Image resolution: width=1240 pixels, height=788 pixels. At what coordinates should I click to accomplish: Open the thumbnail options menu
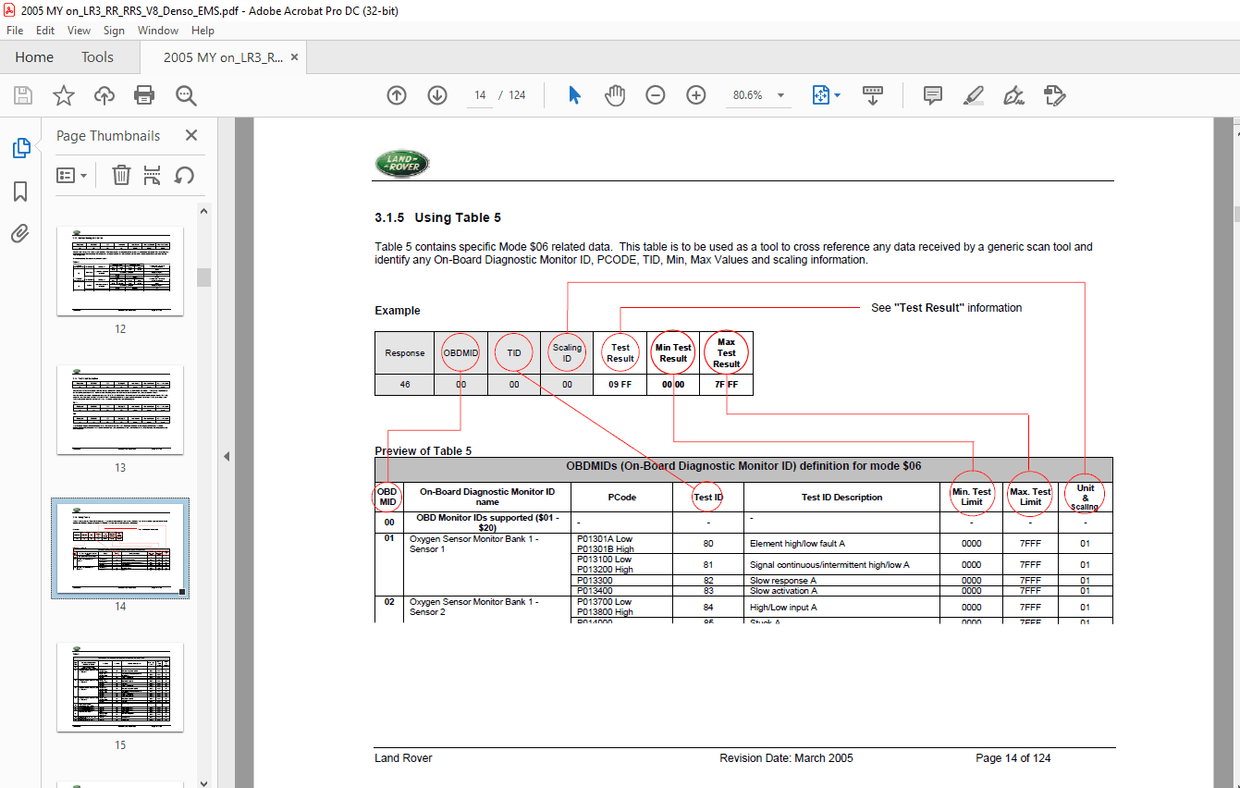click(71, 173)
